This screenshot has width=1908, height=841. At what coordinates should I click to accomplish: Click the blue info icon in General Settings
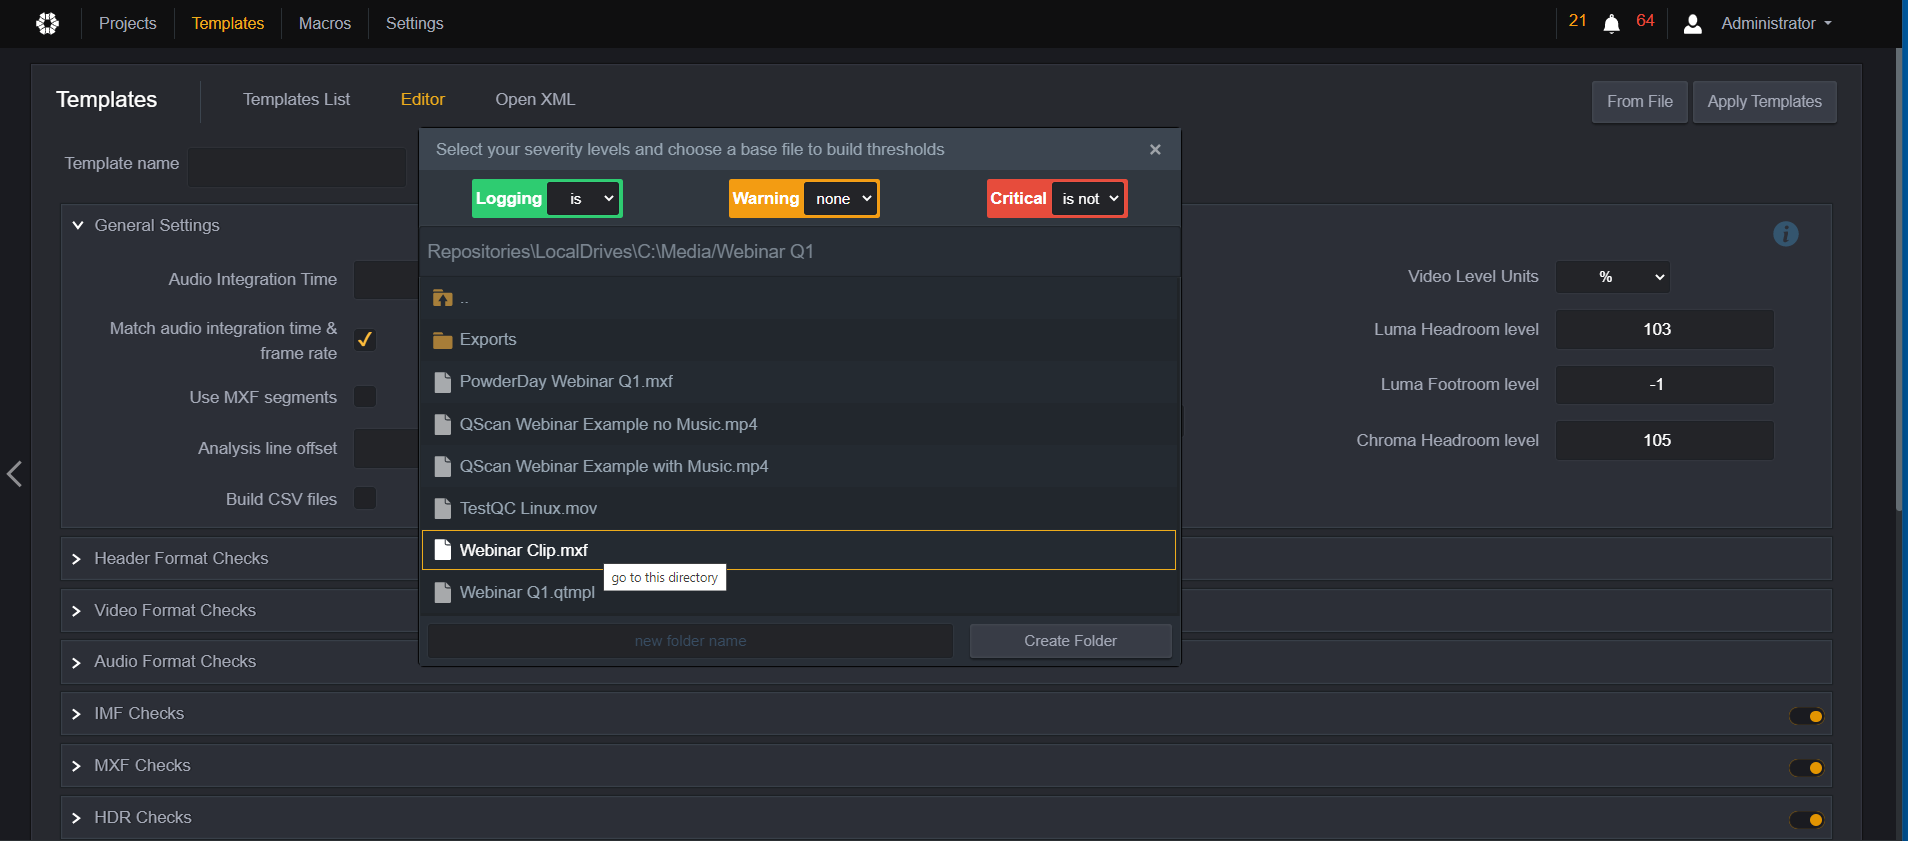pos(1785,234)
